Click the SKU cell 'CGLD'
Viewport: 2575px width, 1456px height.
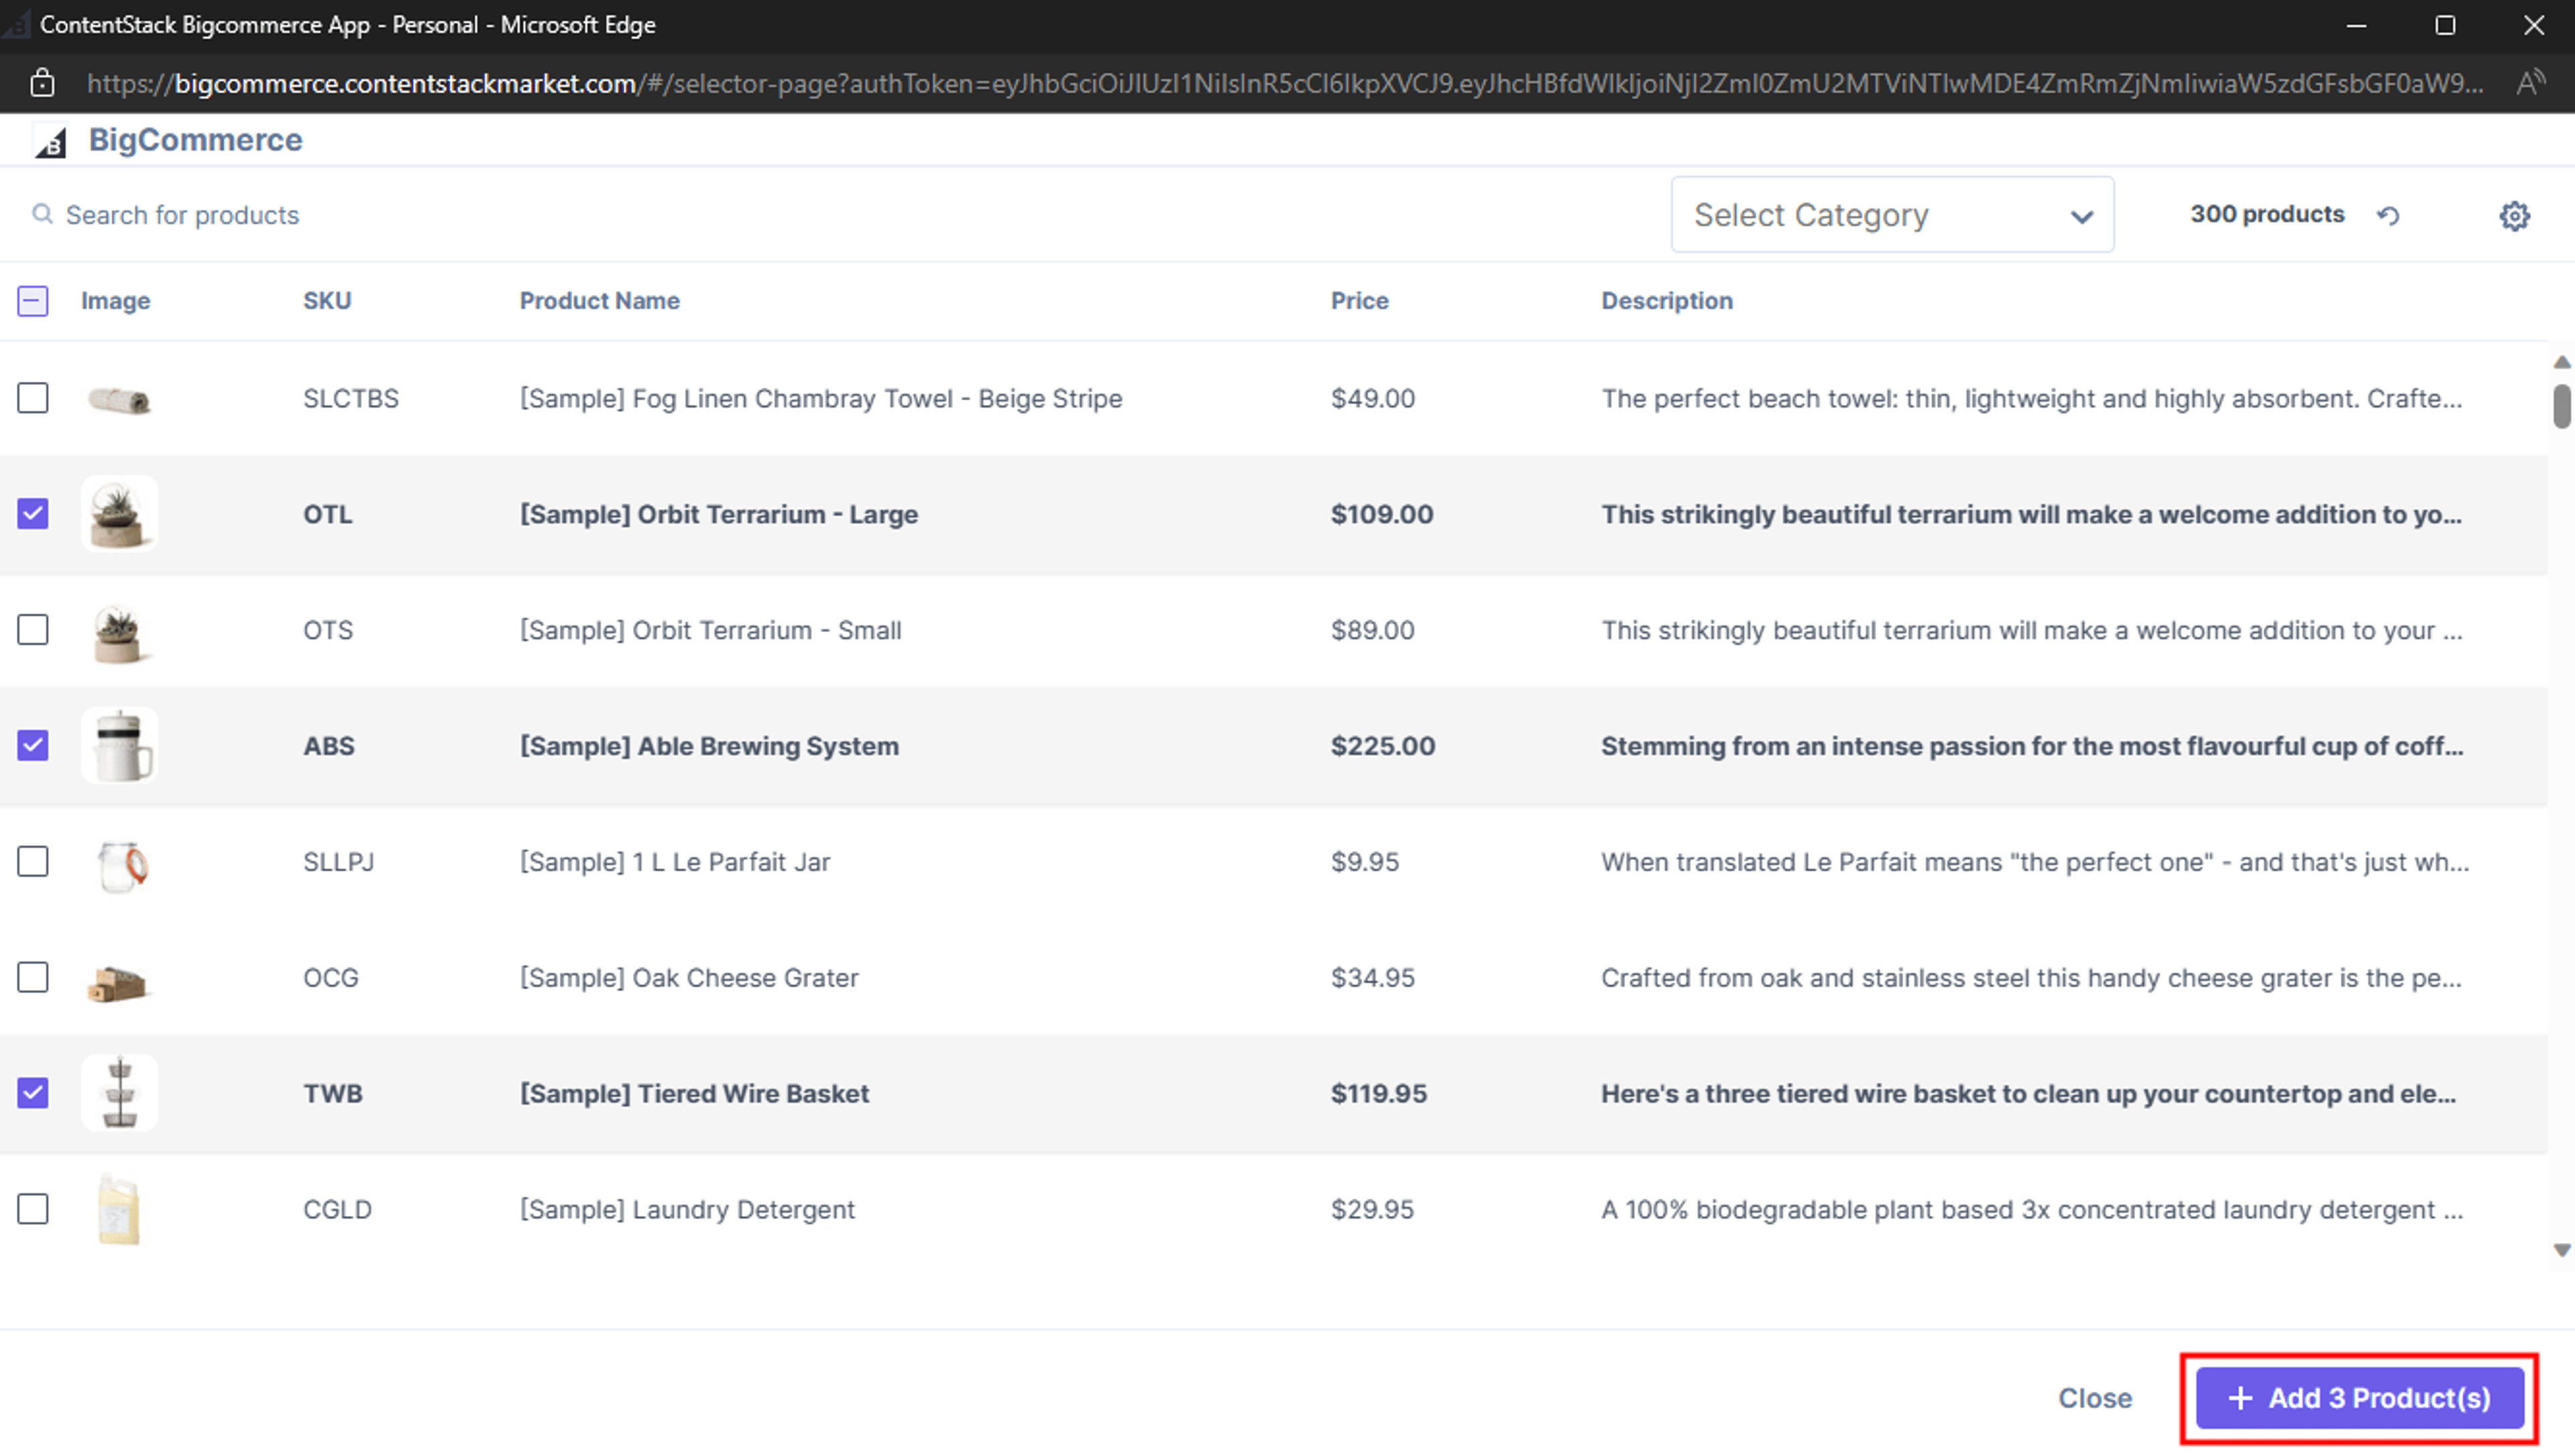(x=337, y=1209)
